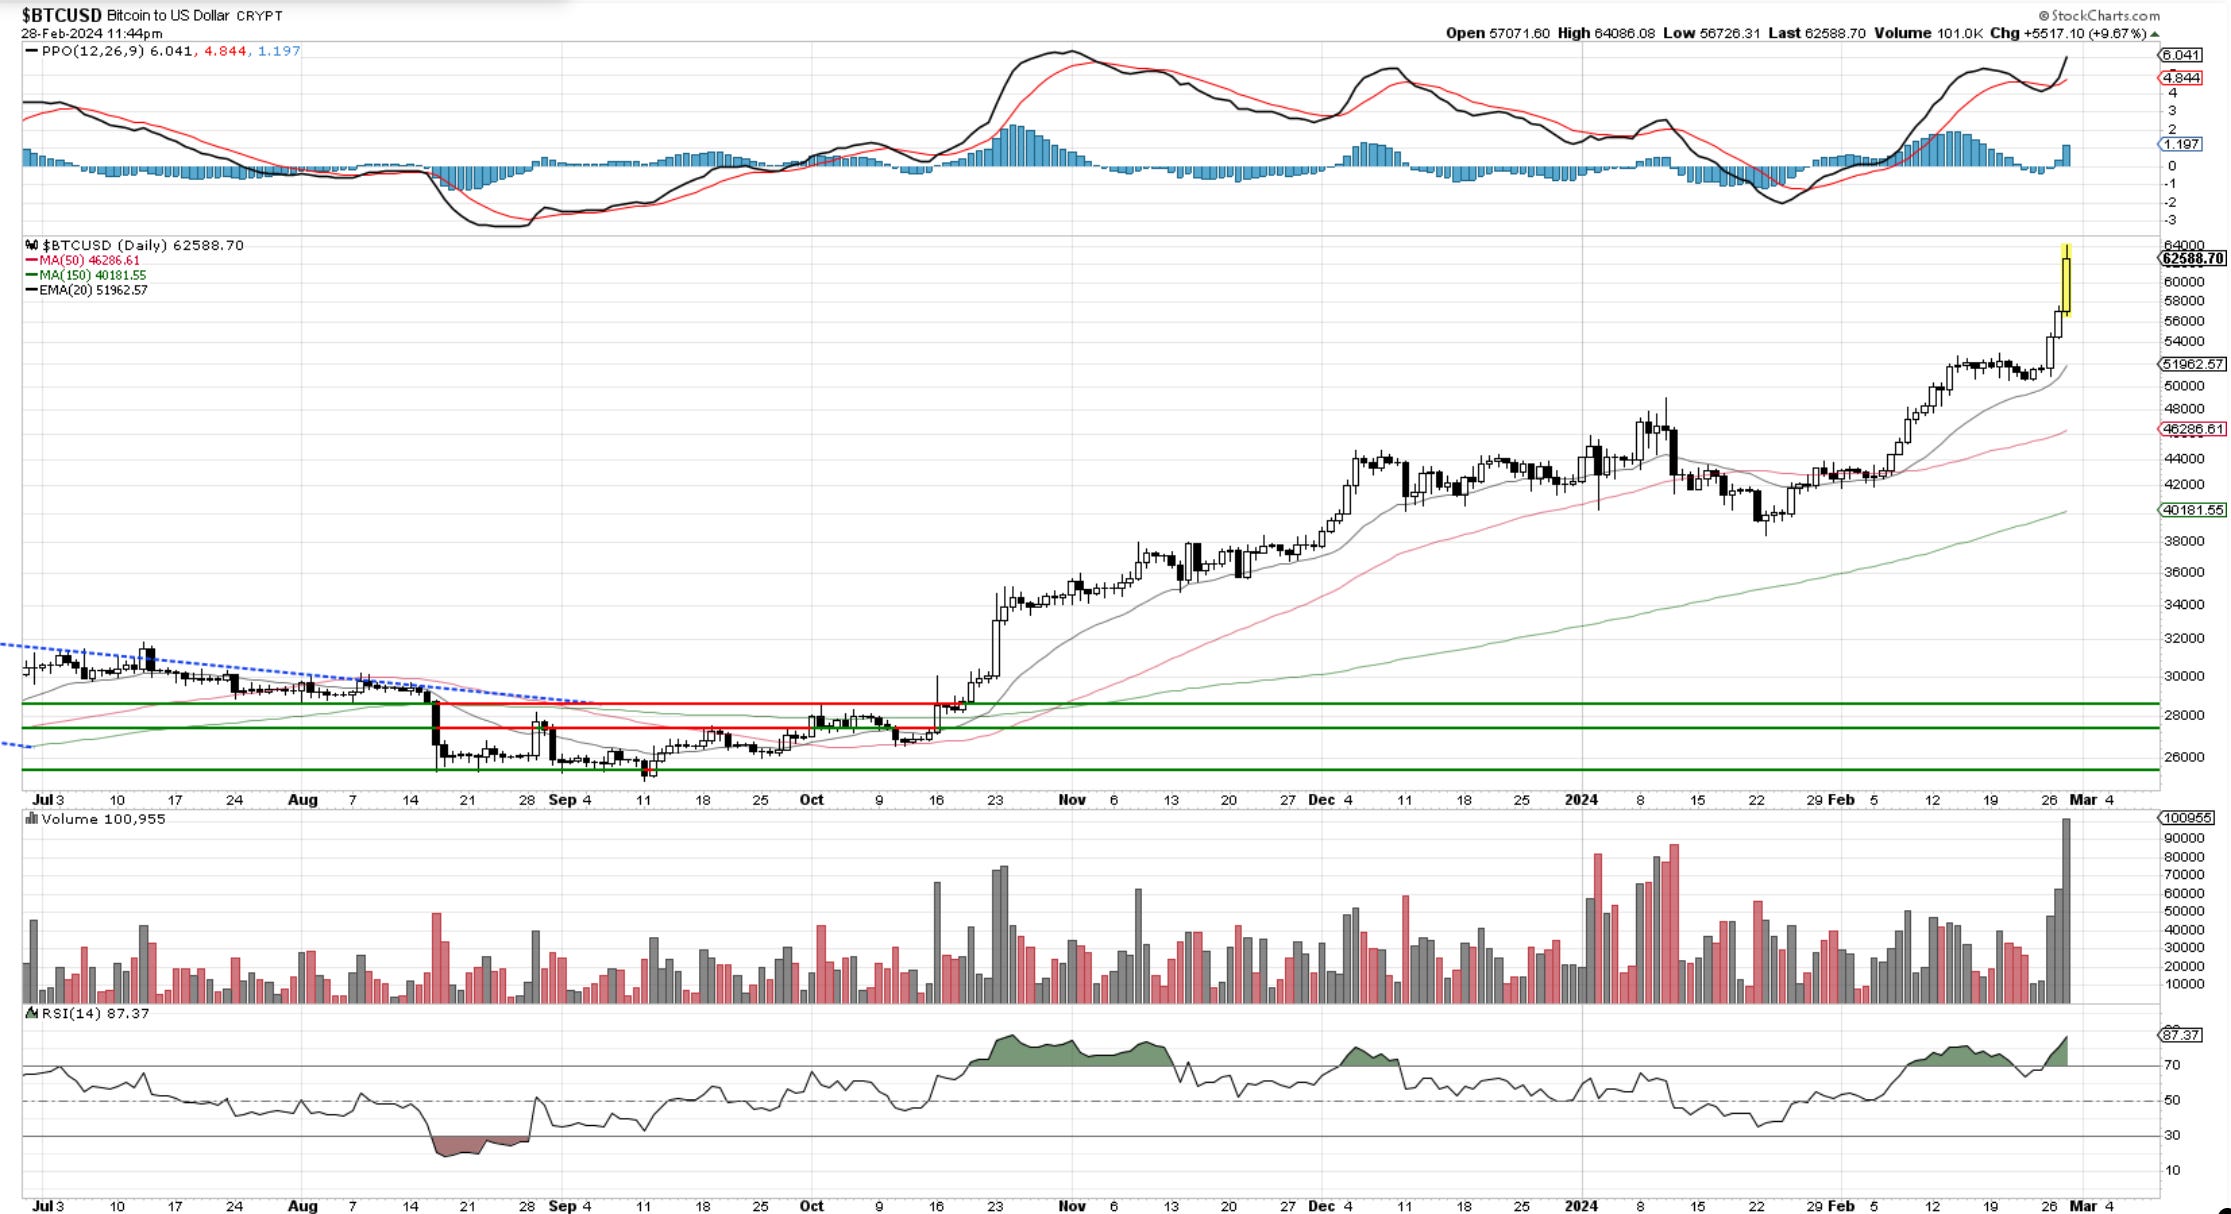Click the line icon beside RSI(14)
The width and height of the screenshot is (2231, 1214).
point(32,1013)
